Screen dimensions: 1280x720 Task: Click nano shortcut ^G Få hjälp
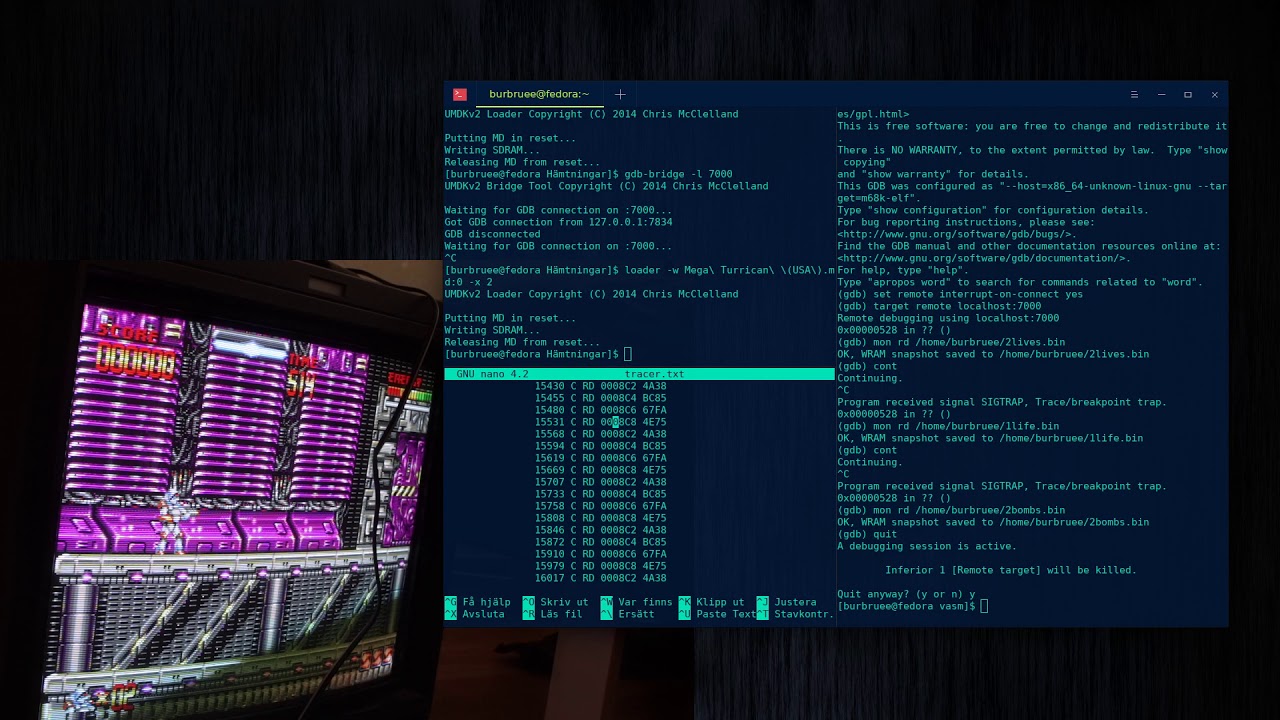click(x=478, y=602)
